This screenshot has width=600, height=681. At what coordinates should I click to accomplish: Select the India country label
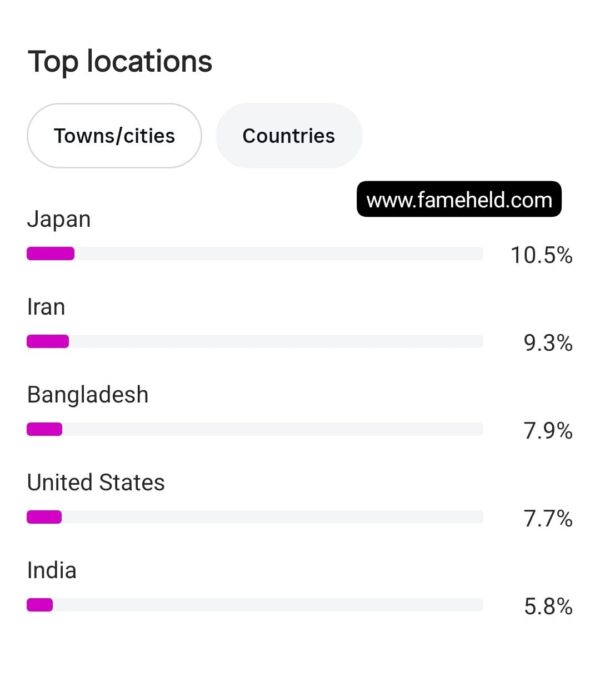[x=52, y=570]
